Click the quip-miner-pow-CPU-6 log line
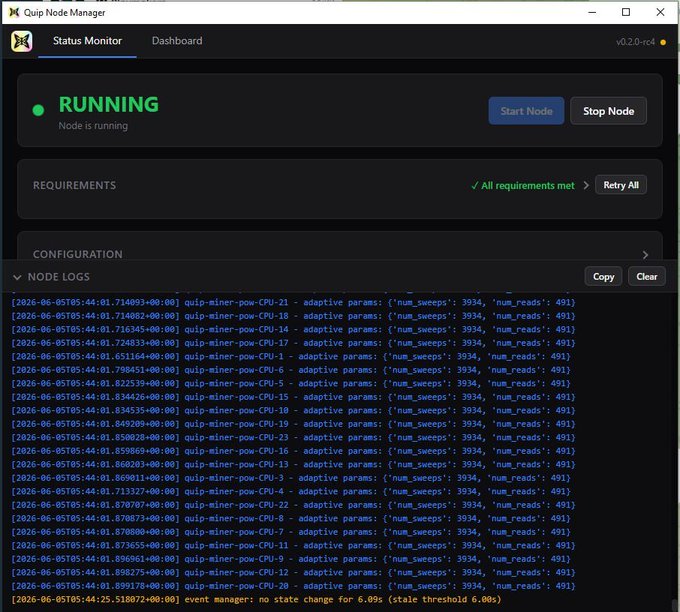680x612 pixels. coord(291,370)
